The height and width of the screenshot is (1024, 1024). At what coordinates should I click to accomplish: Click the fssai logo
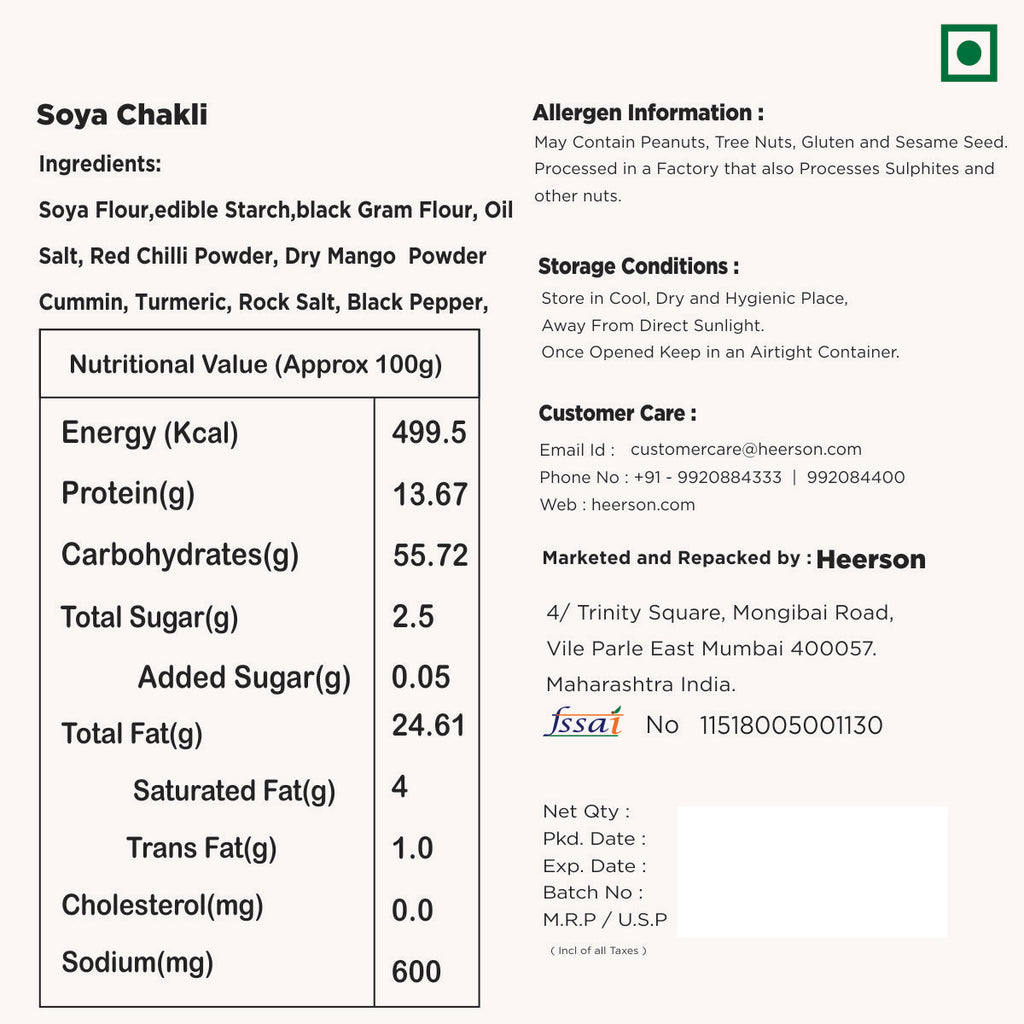pos(583,722)
